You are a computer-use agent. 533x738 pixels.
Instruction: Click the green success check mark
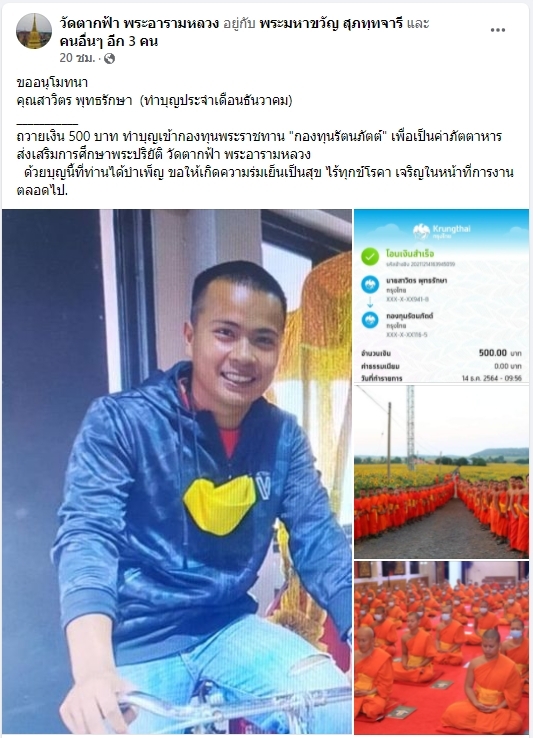click(x=370, y=257)
